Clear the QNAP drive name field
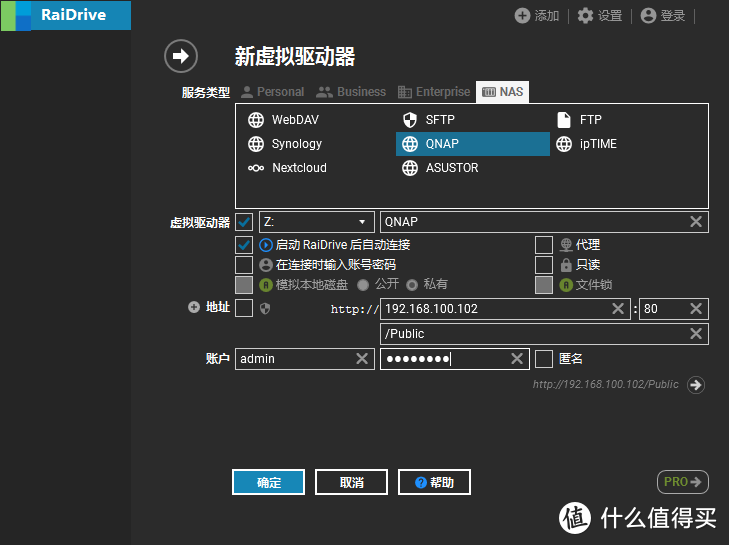 [x=696, y=222]
